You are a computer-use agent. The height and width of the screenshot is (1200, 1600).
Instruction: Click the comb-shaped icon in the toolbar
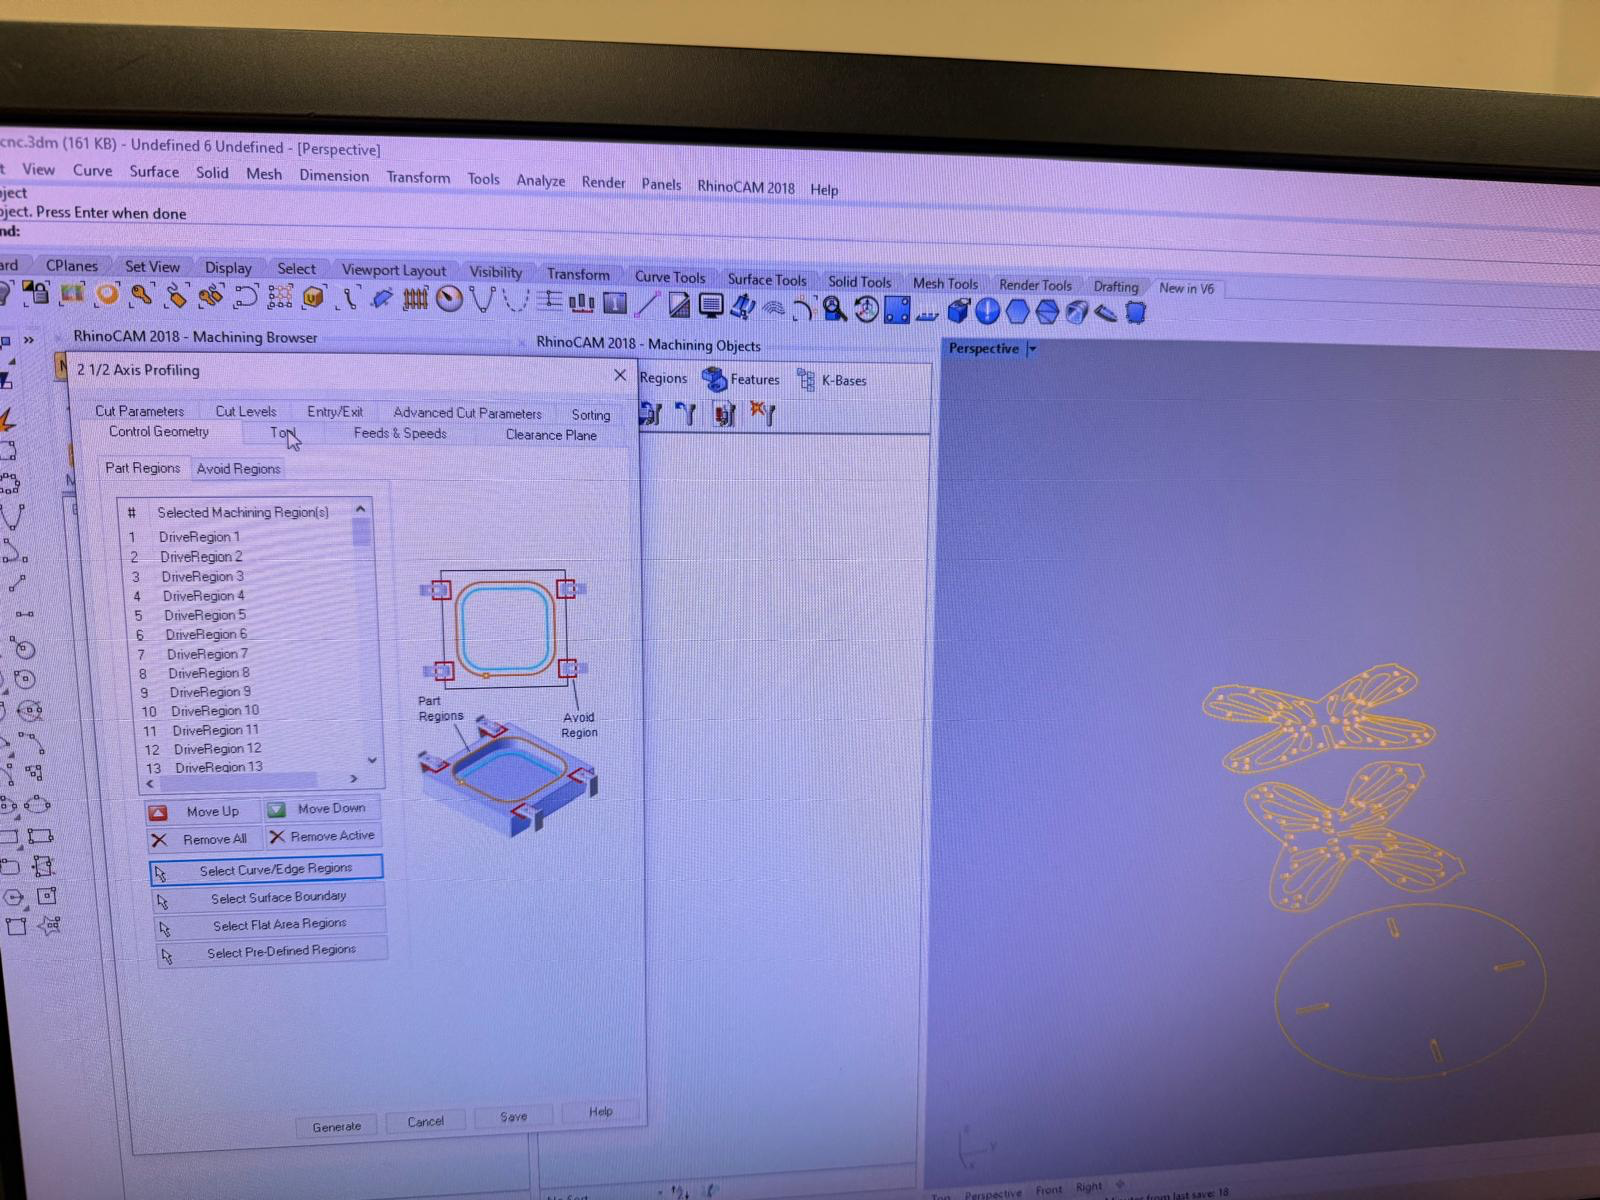click(x=415, y=298)
